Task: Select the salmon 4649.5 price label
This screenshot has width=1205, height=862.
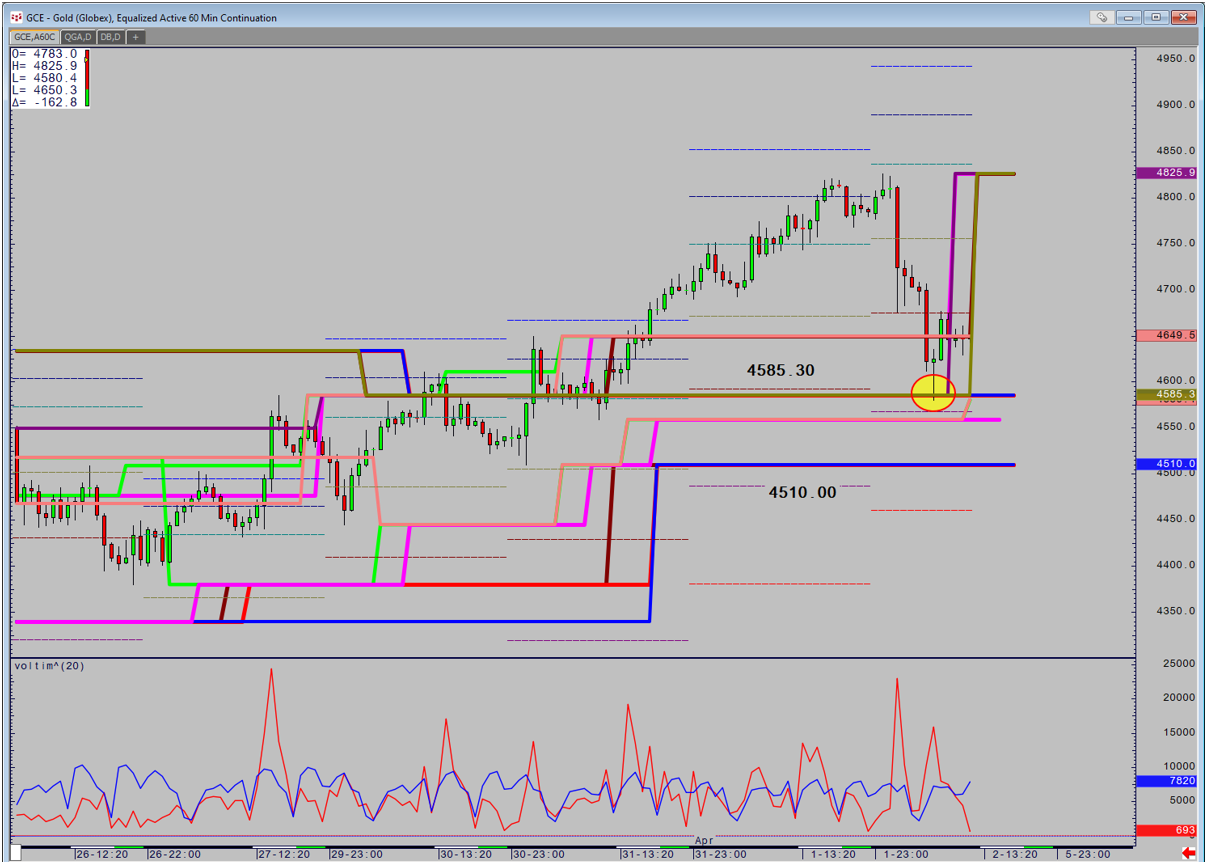Action: point(1166,336)
